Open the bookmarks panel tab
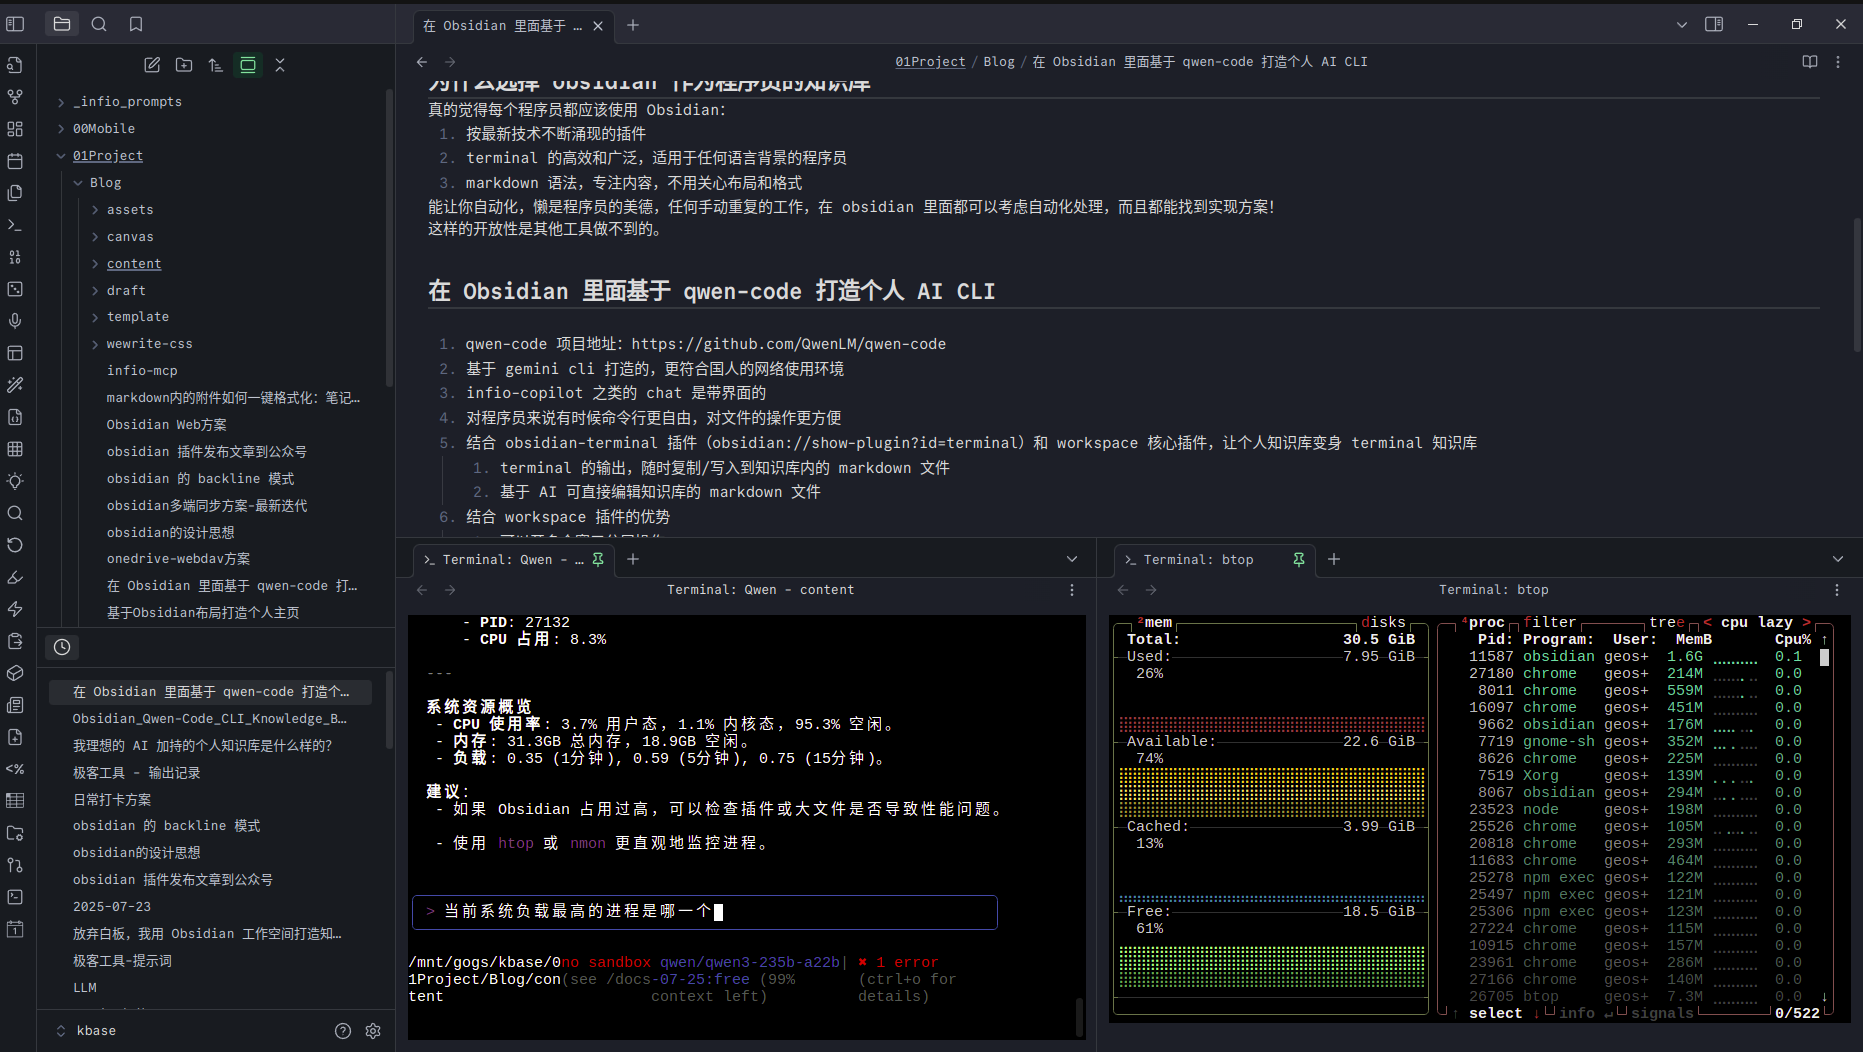This screenshot has width=1863, height=1052. pos(136,24)
